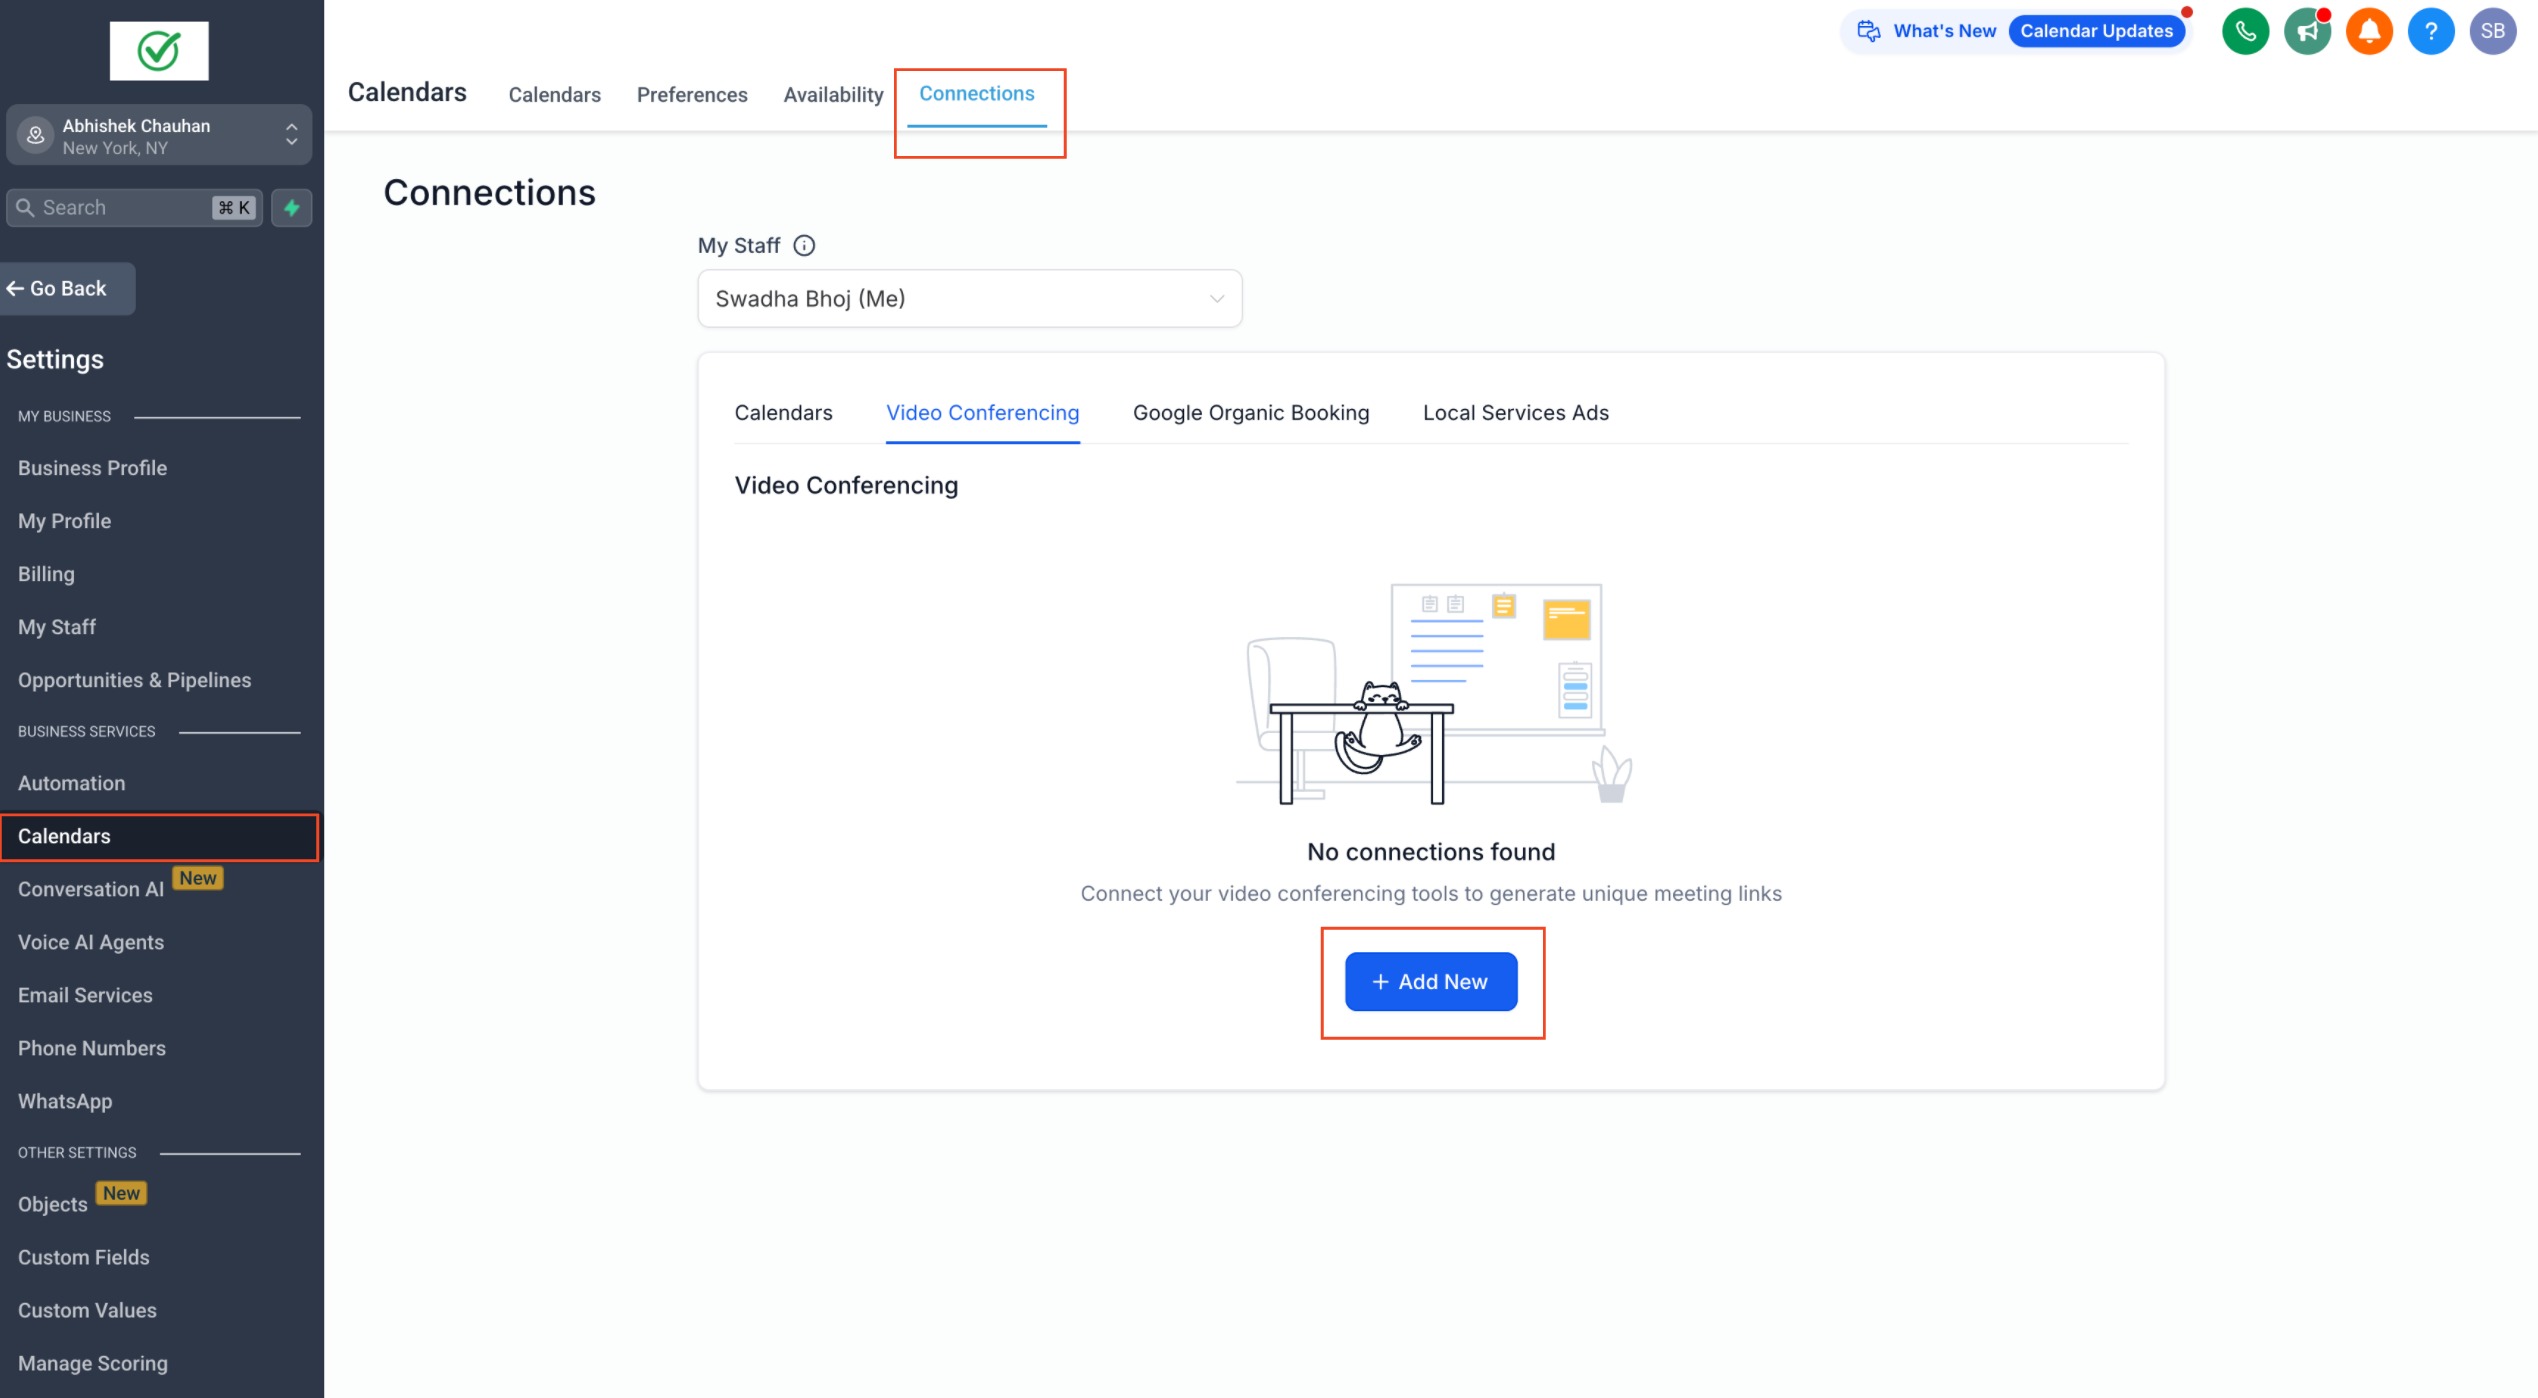Click the green phone dialer icon
Image resolution: width=2538 pixels, height=1398 pixels.
(x=2245, y=32)
